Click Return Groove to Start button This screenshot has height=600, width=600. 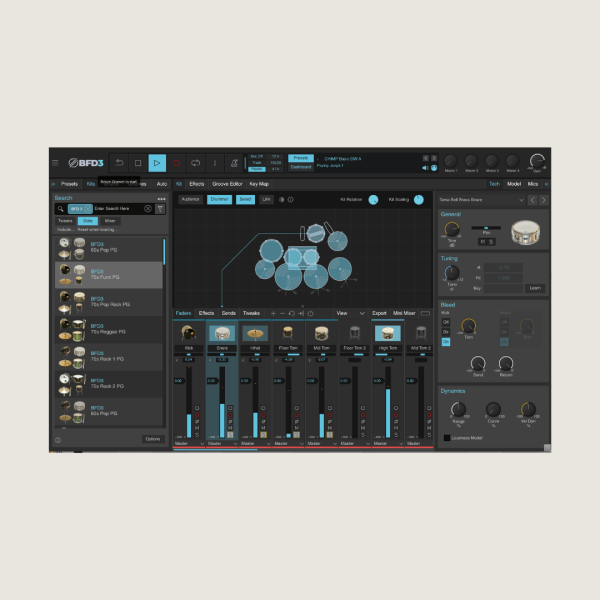point(119,163)
